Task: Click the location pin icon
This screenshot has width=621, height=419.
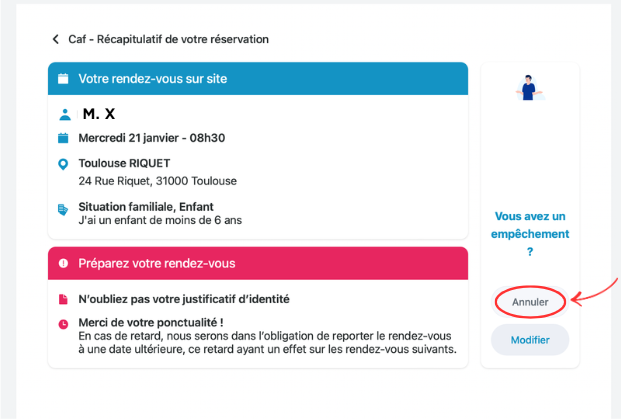Action: [63, 163]
